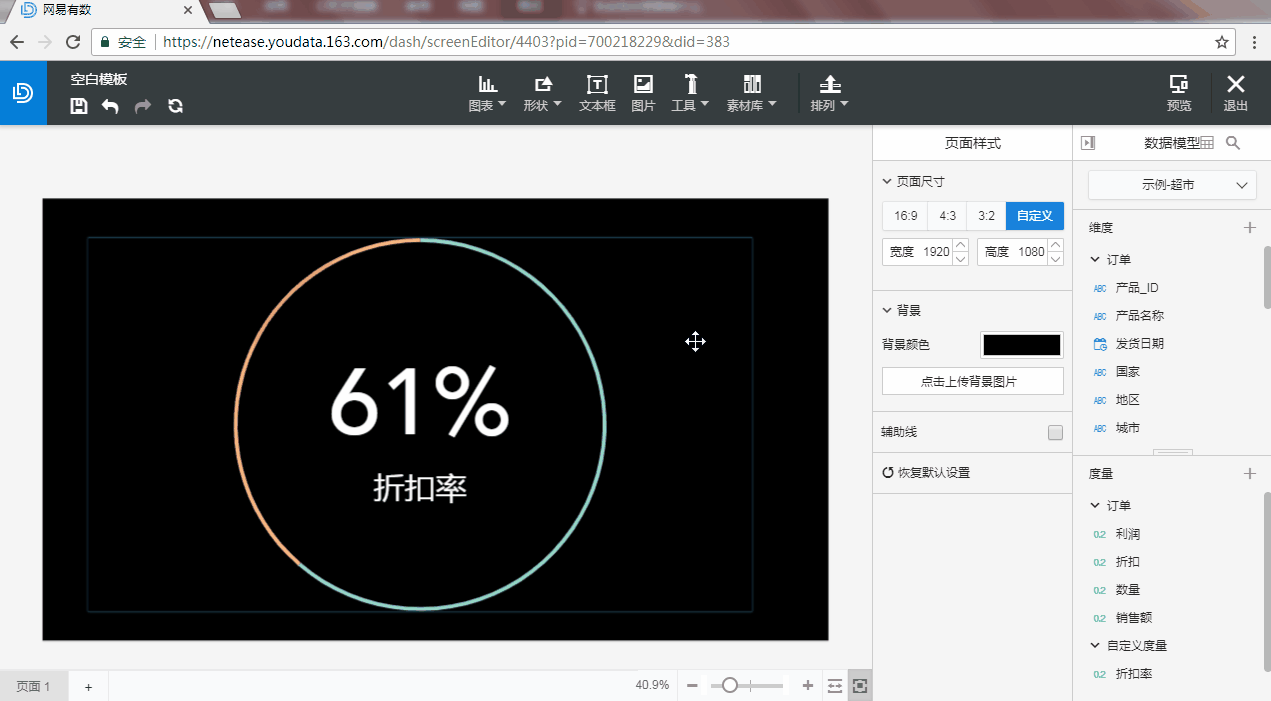
Task: Select the 发货日期 date field
Action: (1139, 344)
